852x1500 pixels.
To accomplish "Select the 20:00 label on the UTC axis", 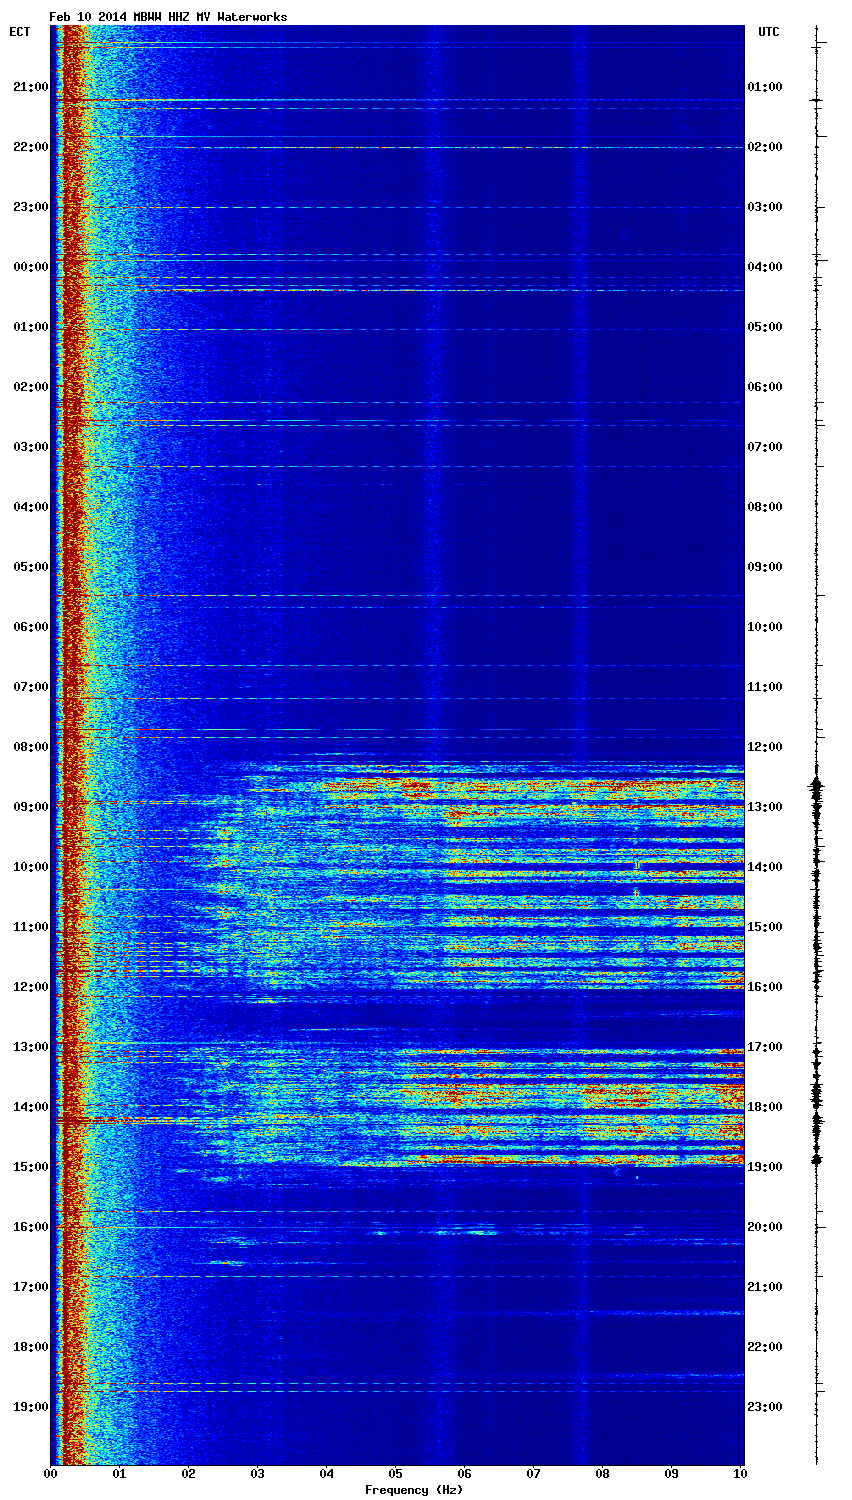I will [765, 1227].
